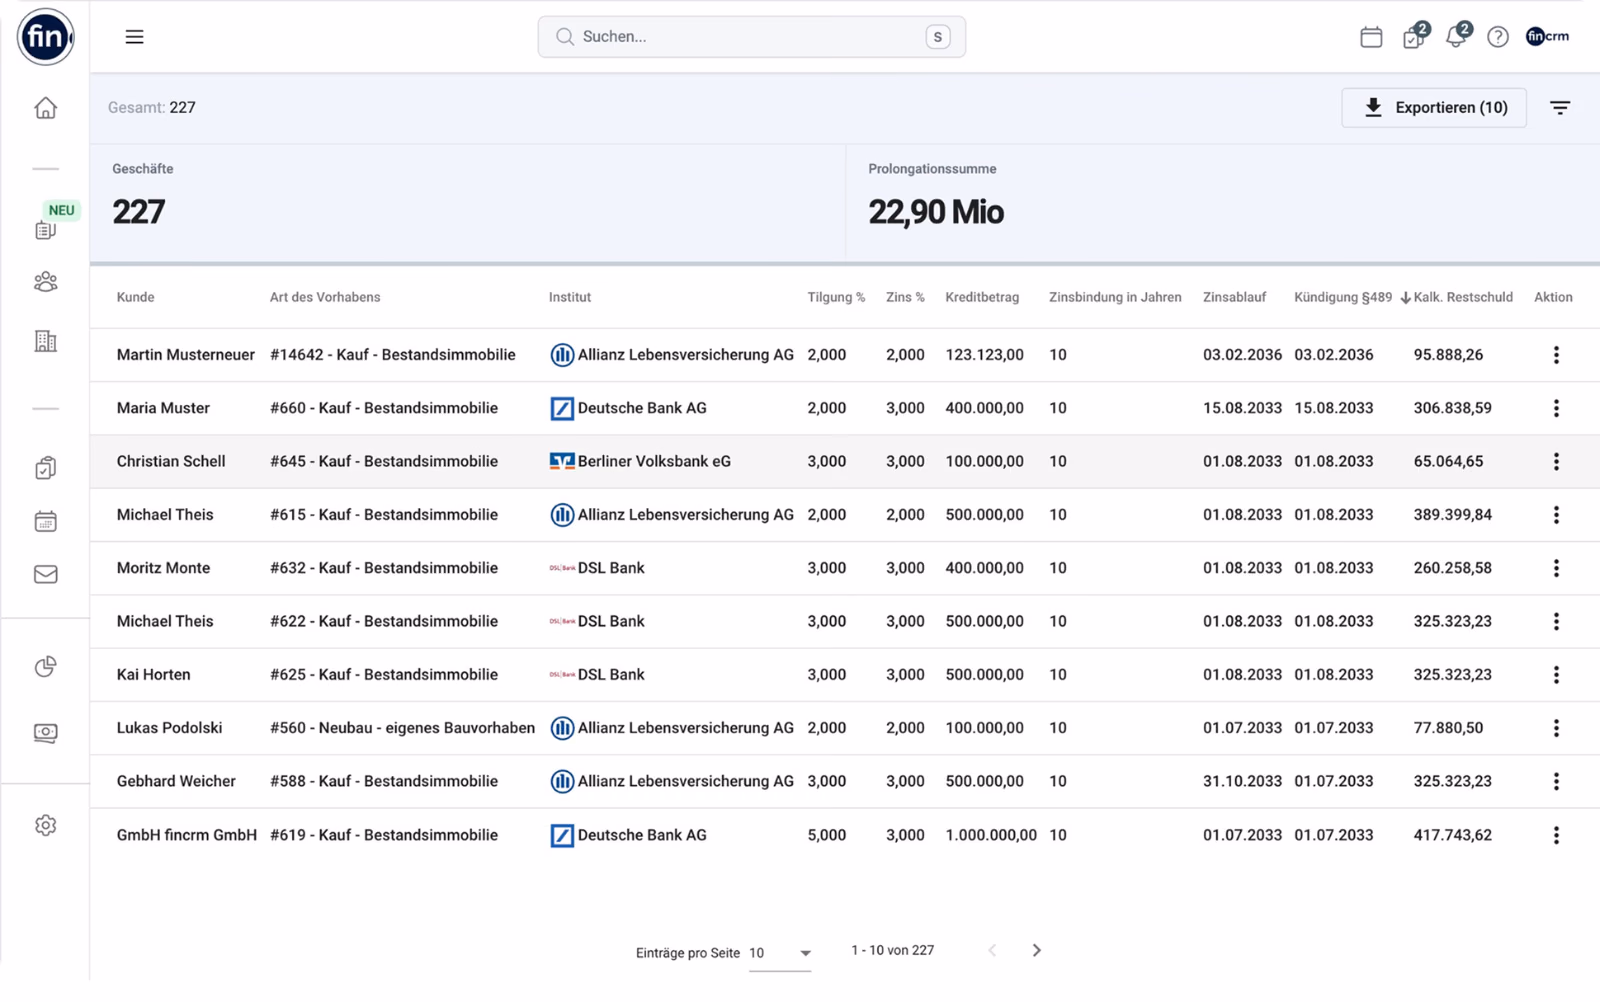Open actions menu for Christian Schell
This screenshot has width=1600, height=1002.
(1556, 461)
